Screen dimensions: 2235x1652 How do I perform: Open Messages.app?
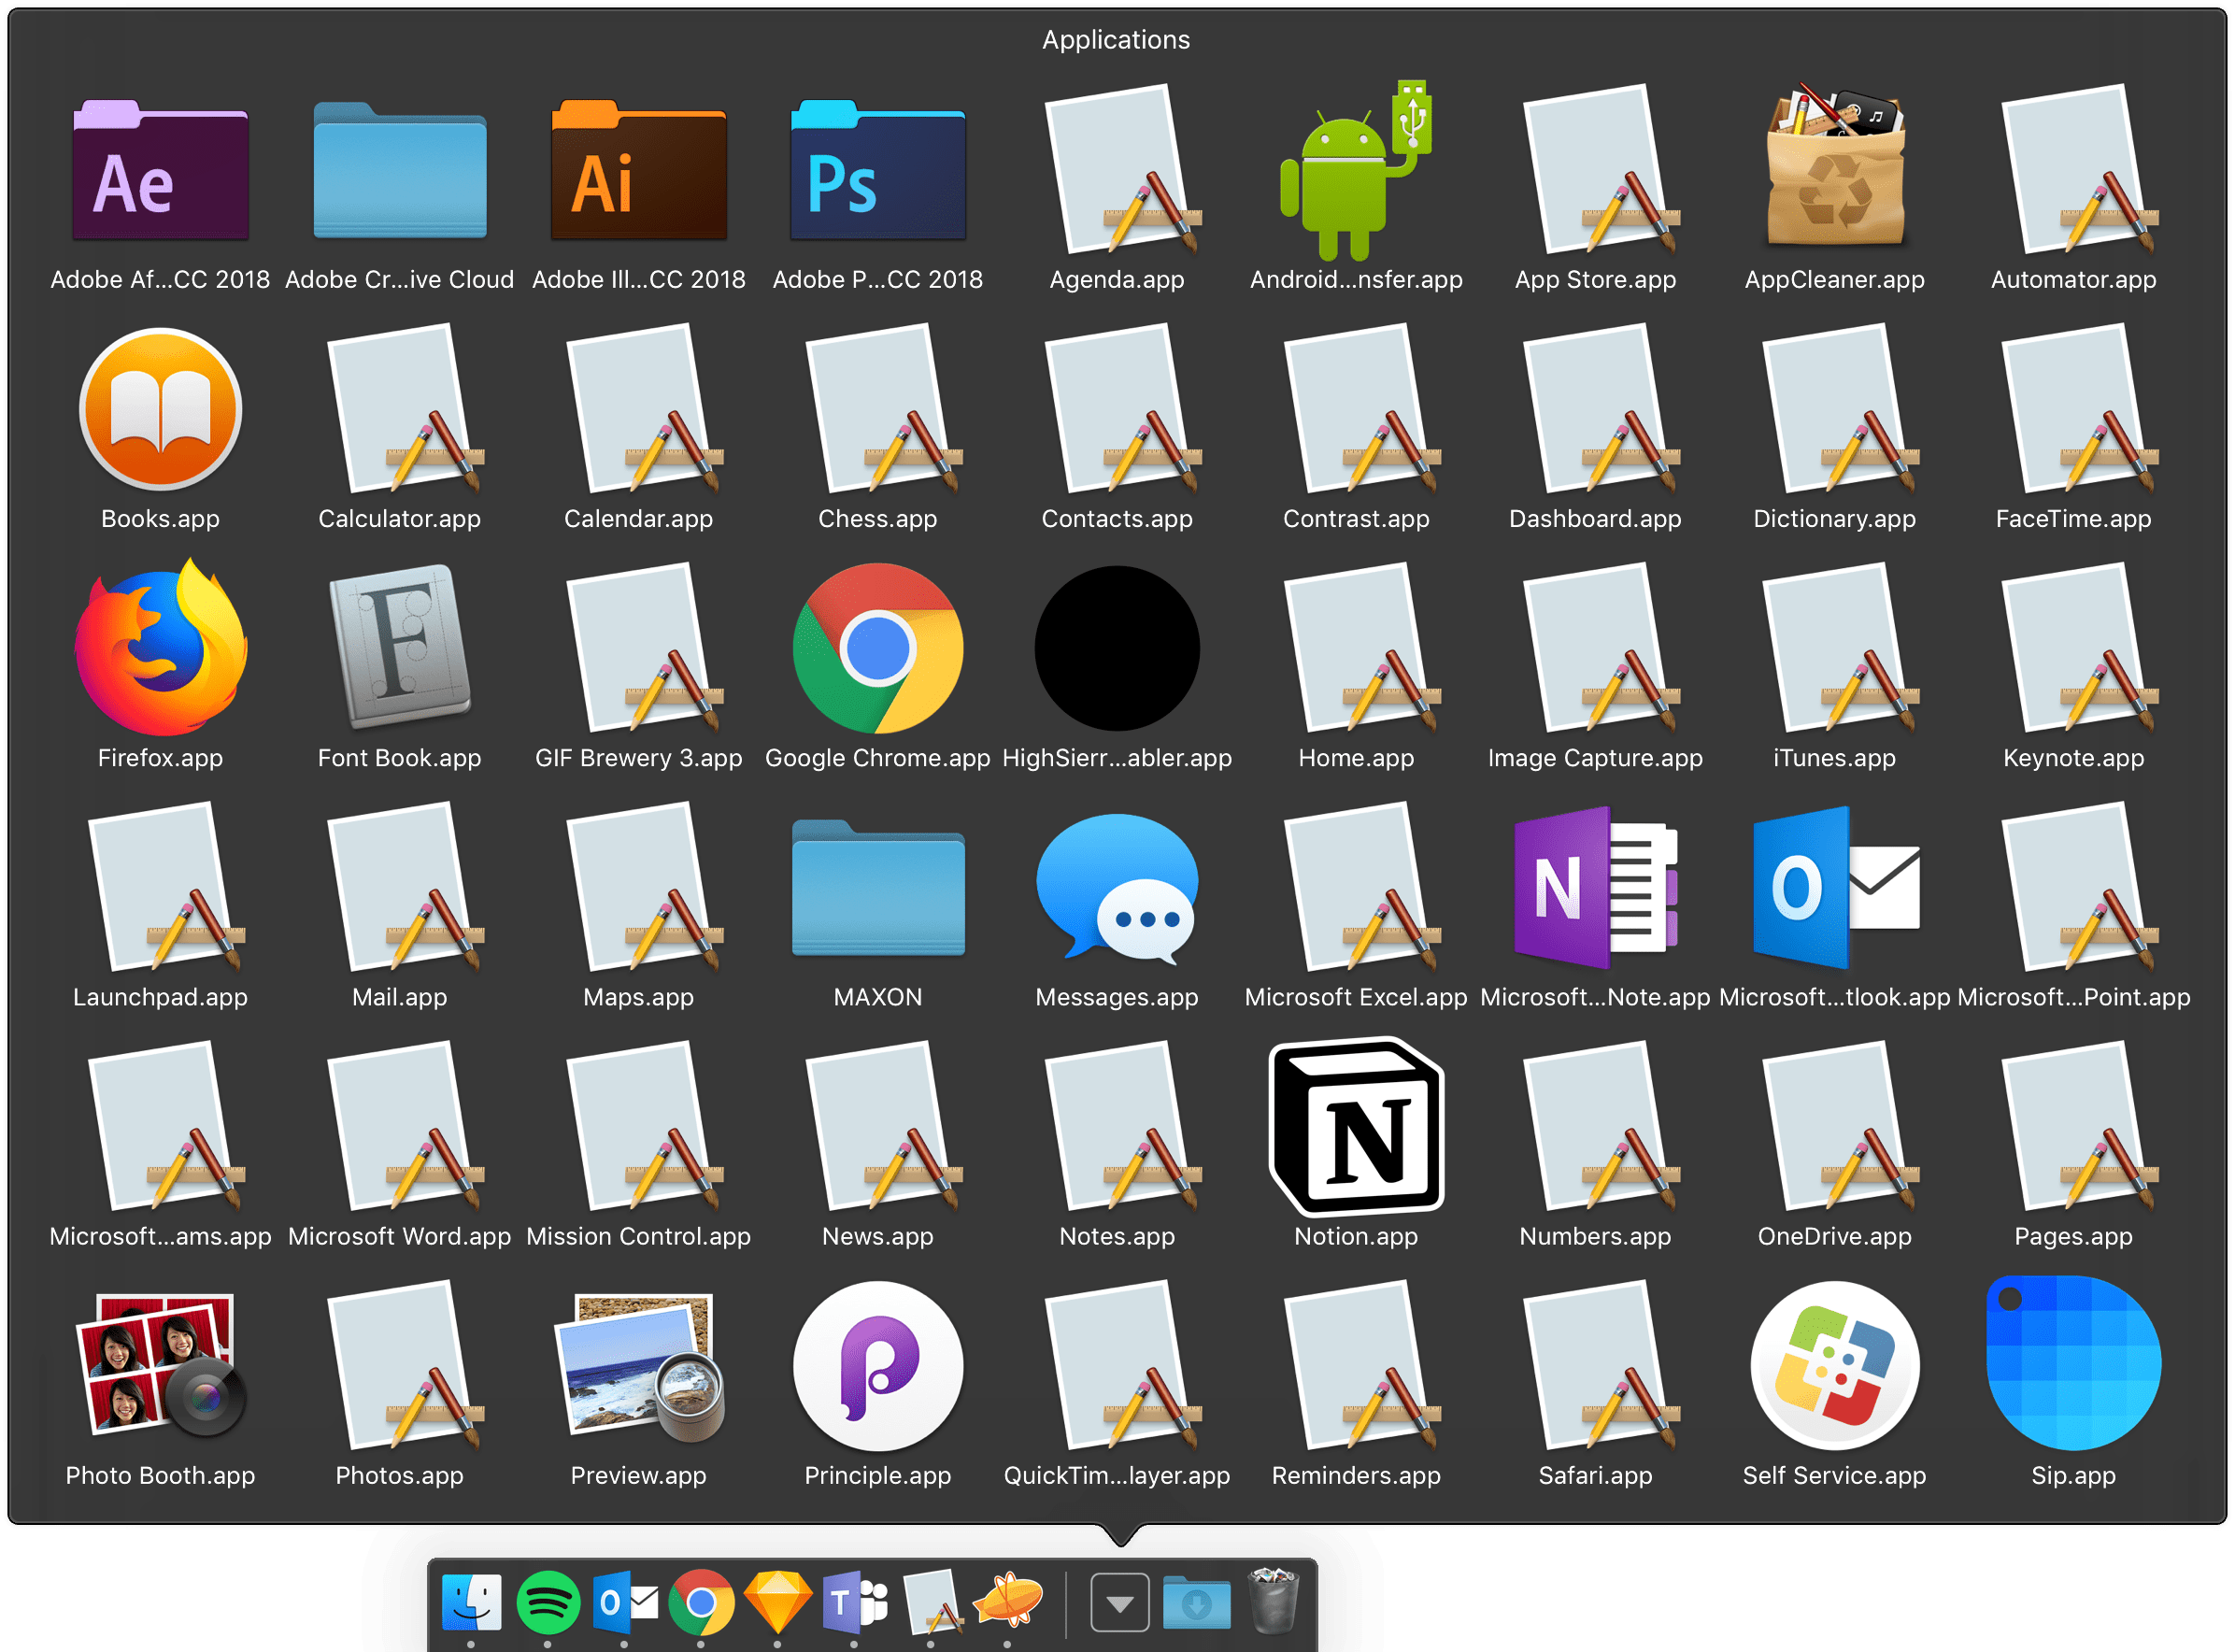click(x=1117, y=890)
